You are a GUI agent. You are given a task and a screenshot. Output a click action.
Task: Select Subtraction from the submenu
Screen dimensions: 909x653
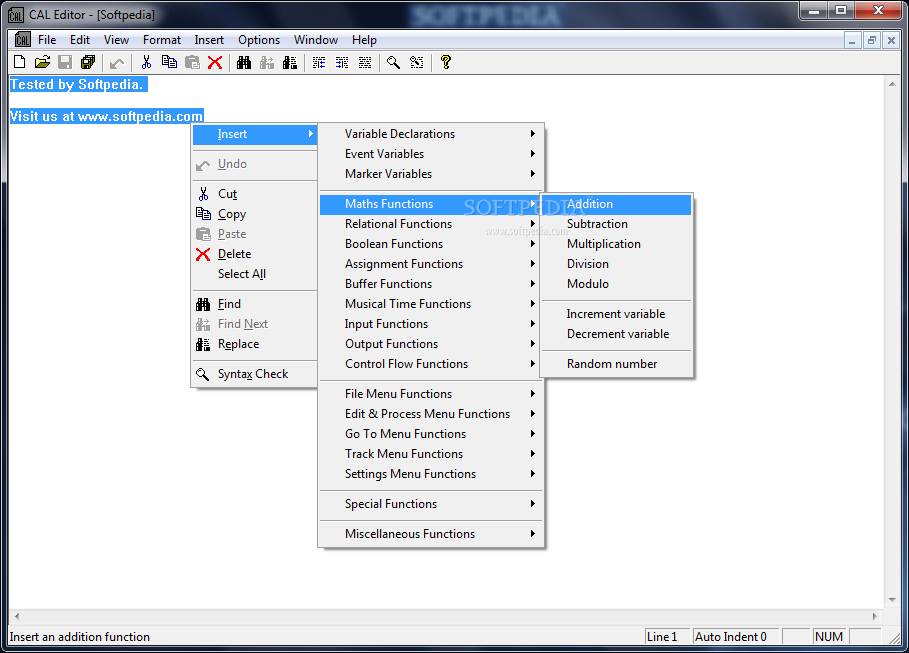[616, 224]
